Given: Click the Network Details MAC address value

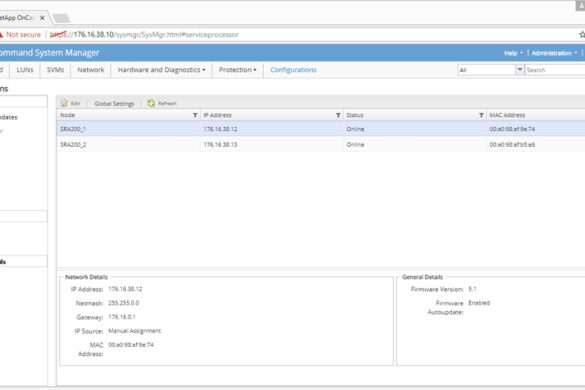Looking at the screenshot, I should [131, 344].
